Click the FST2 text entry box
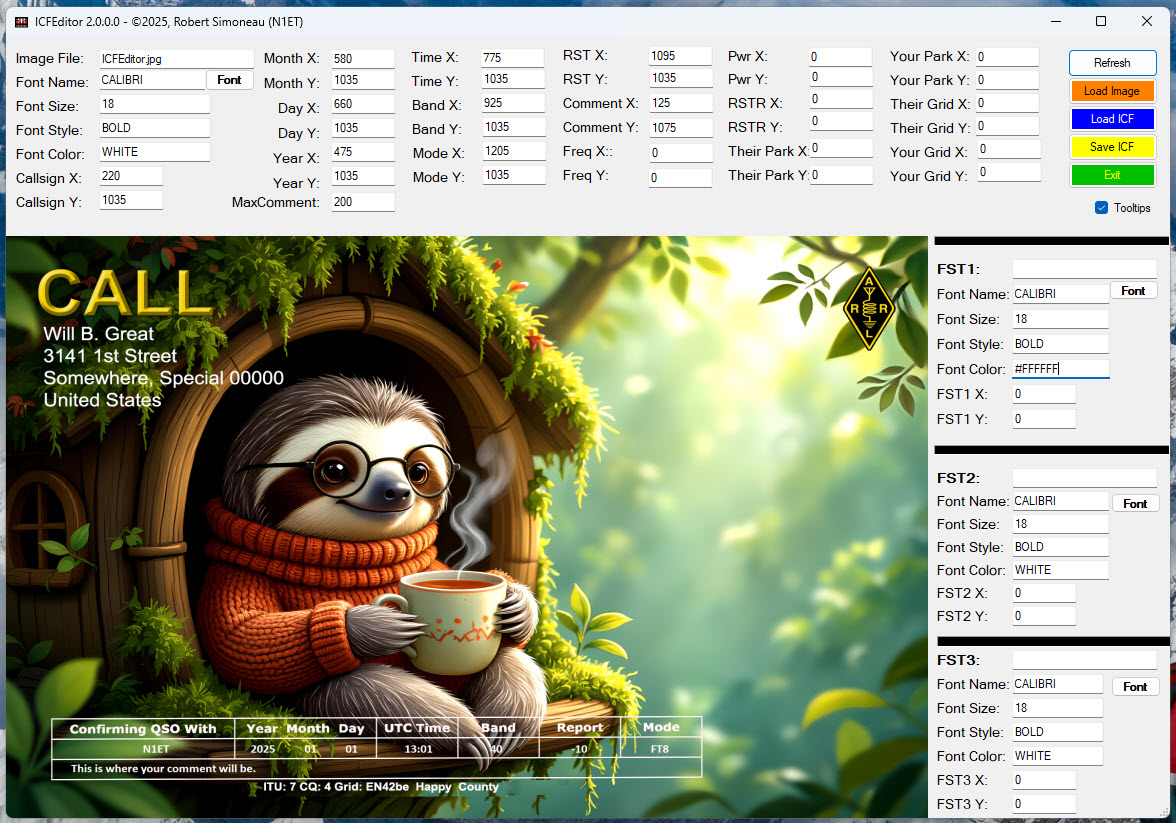Viewport: 1176px width, 823px height. coord(1084,478)
